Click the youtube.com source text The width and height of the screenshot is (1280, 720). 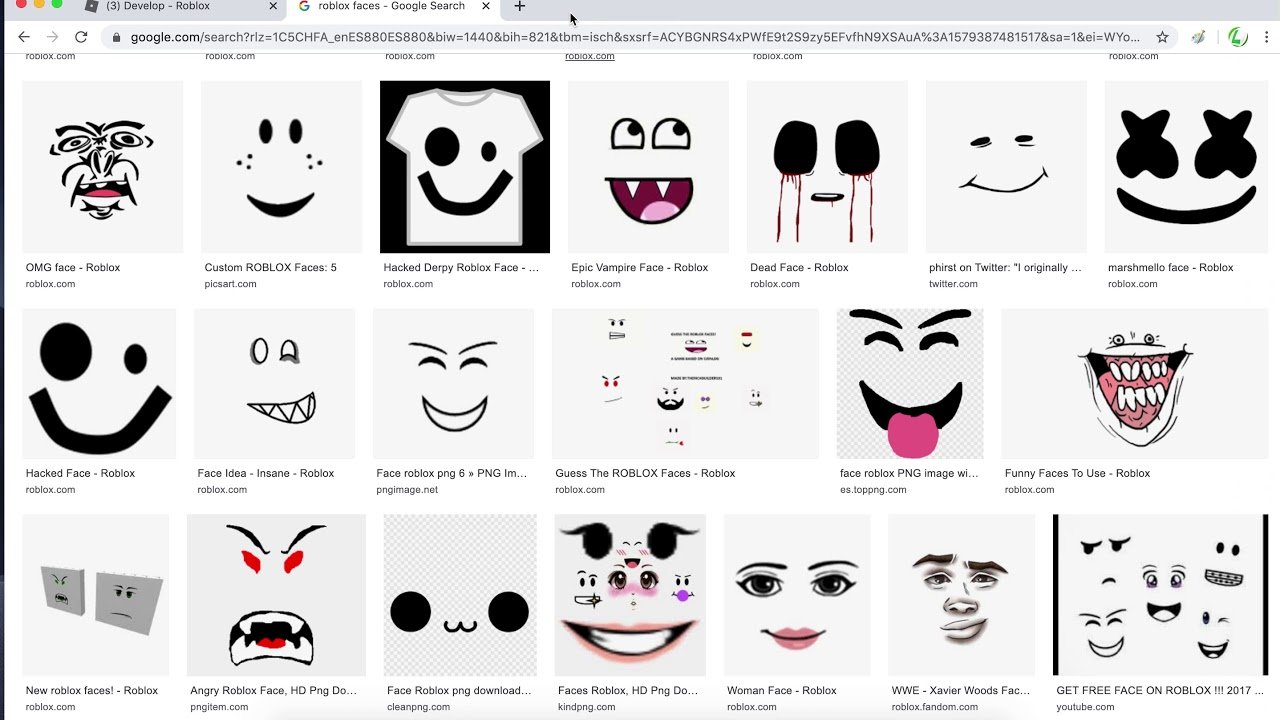pyautogui.click(x=1085, y=707)
